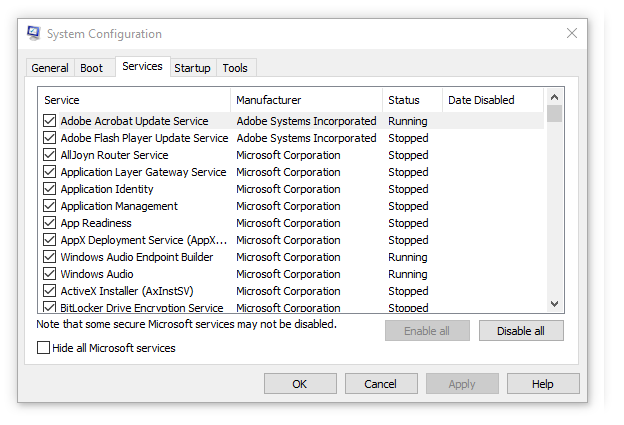Open Help for System Configuration
Screen dimensions: 624x425
coord(543,384)
